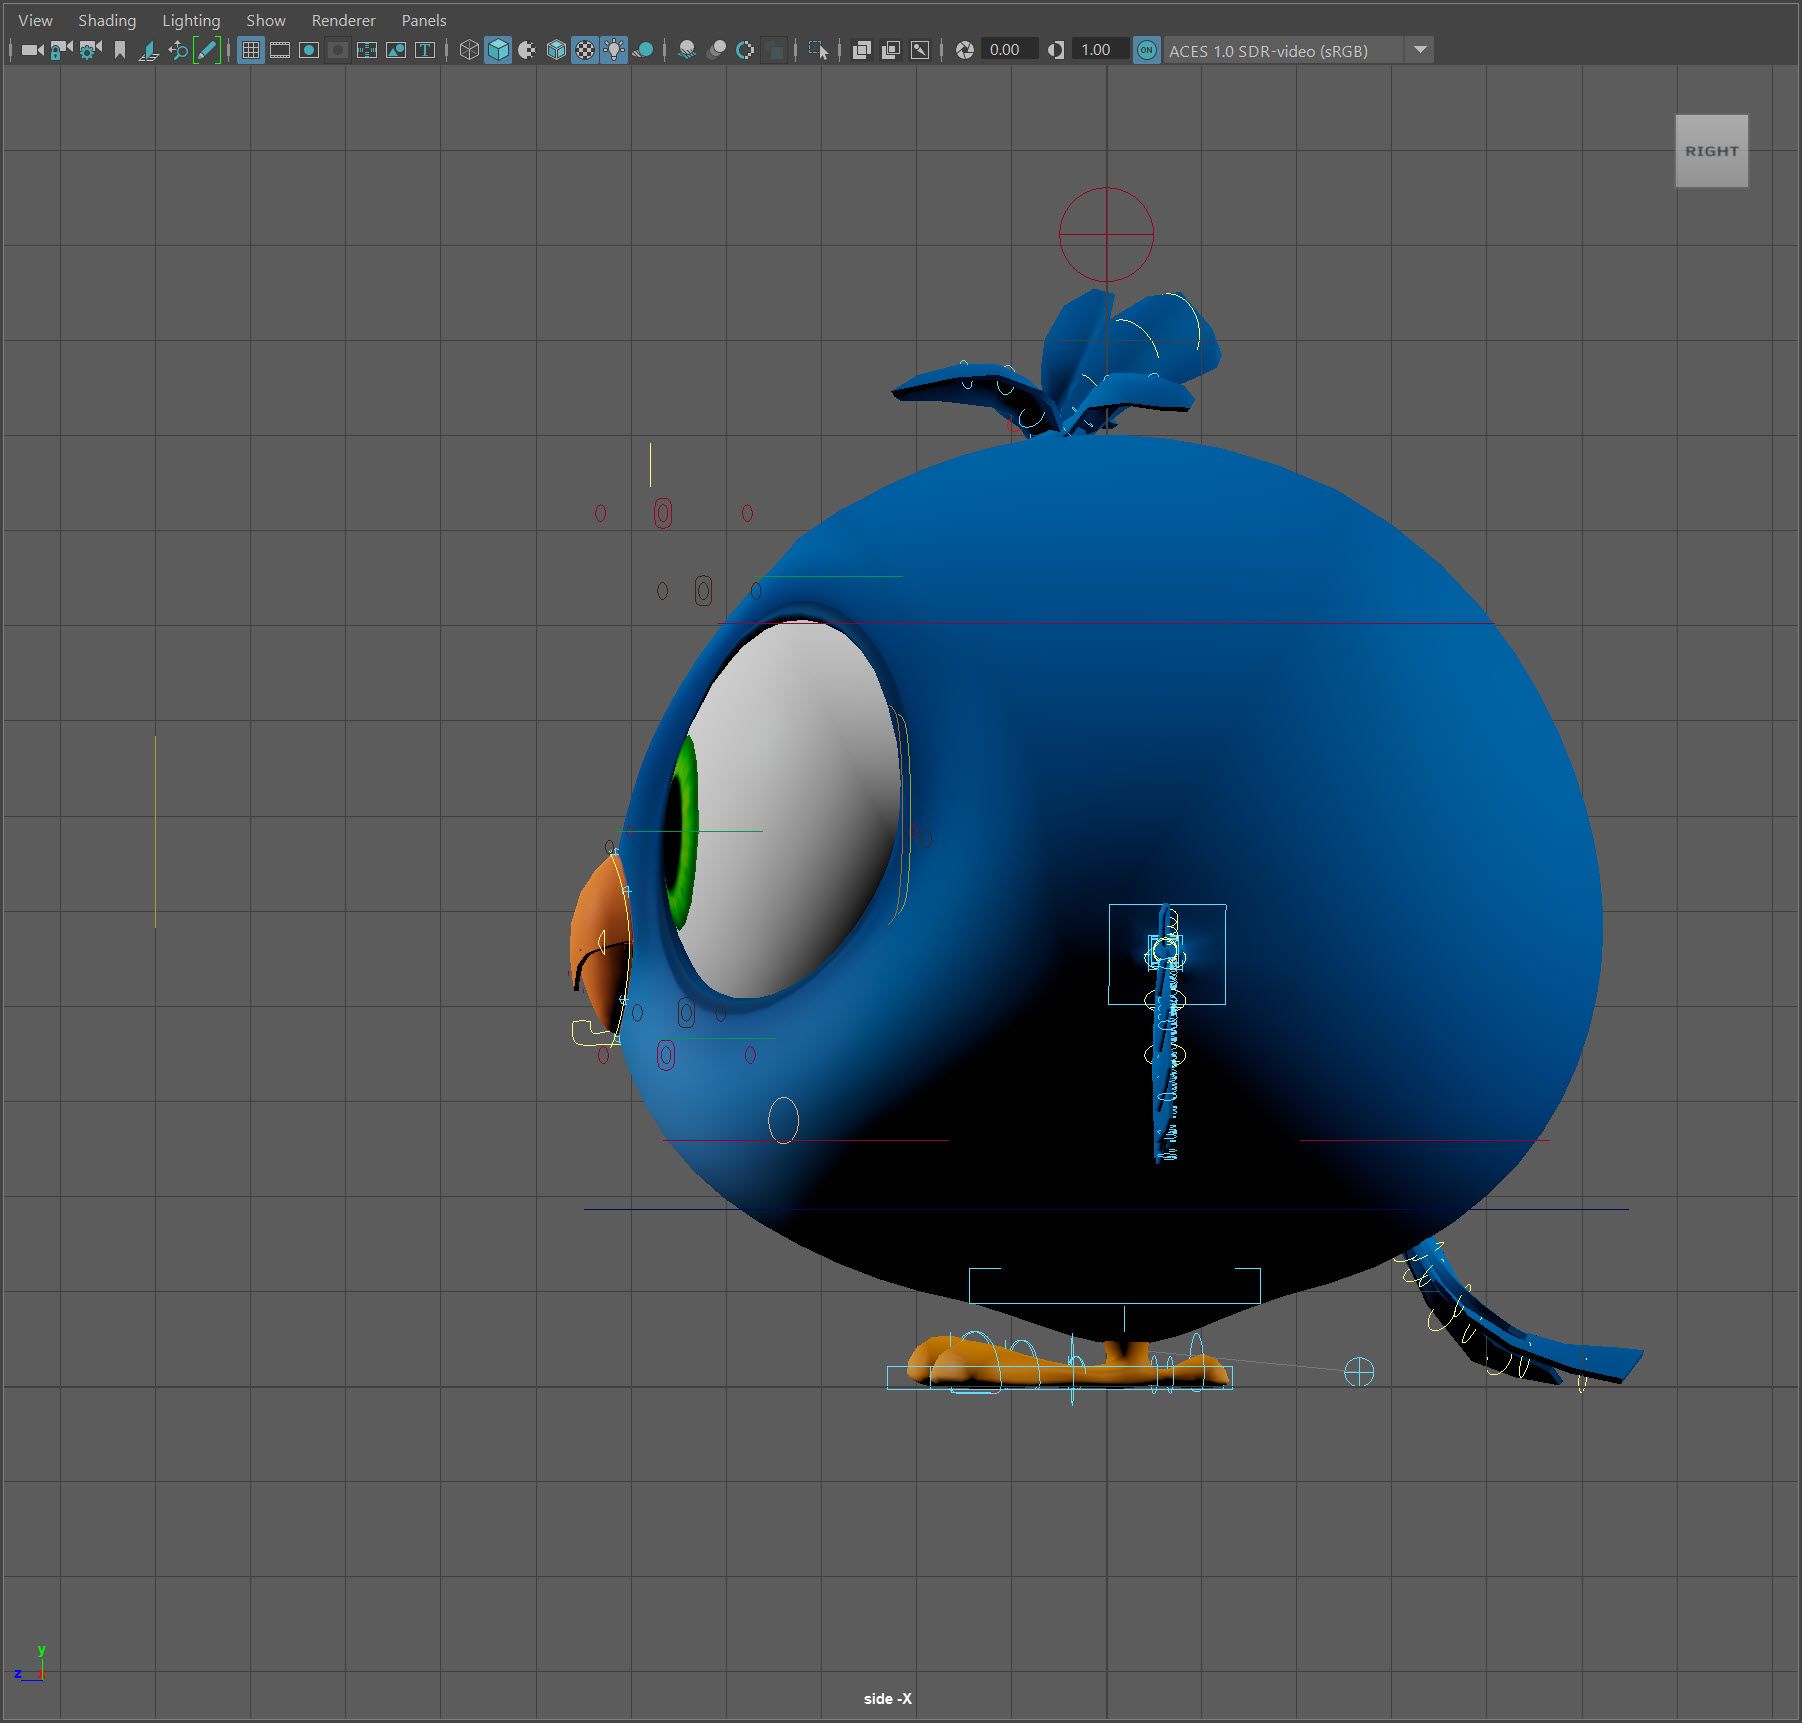Image resolution: width=1802 pixels, height=1723 pixels.
Task: Toggle textured display checker icon
Action: [585, 50]
